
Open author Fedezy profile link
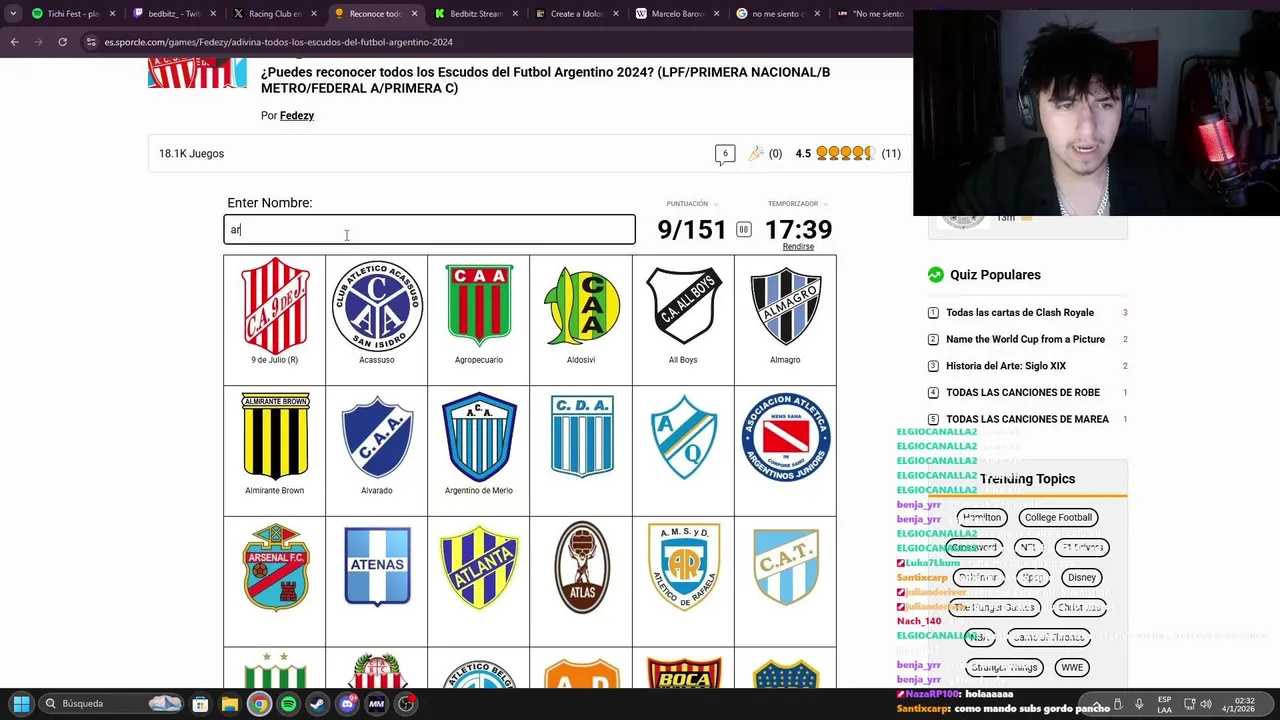297,116
